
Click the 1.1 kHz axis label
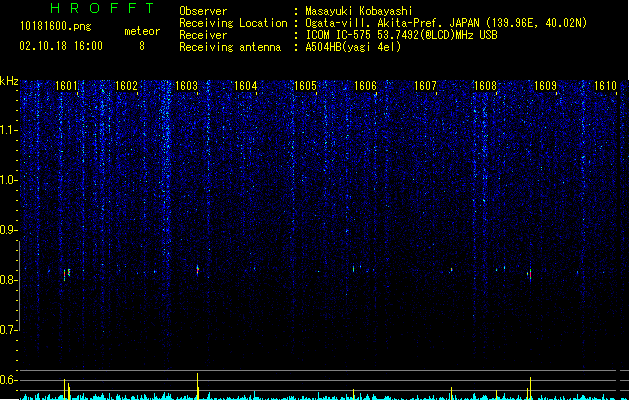click(x=9, y=130)
